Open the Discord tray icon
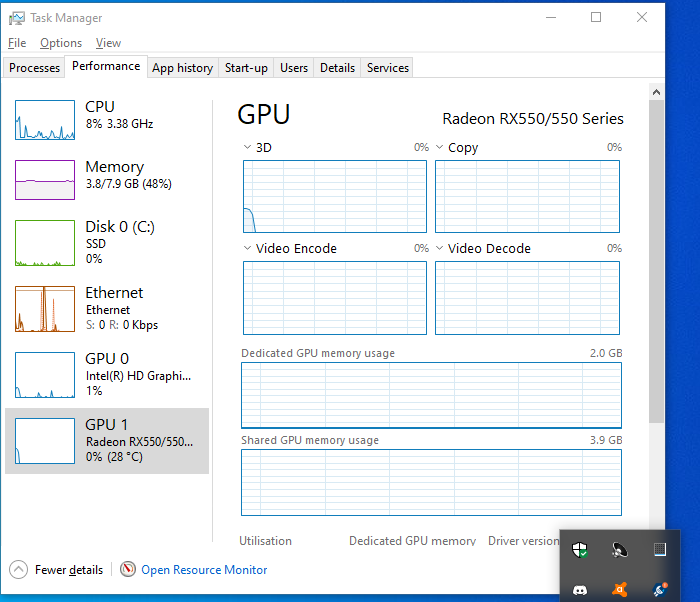 tap(580, 590)
